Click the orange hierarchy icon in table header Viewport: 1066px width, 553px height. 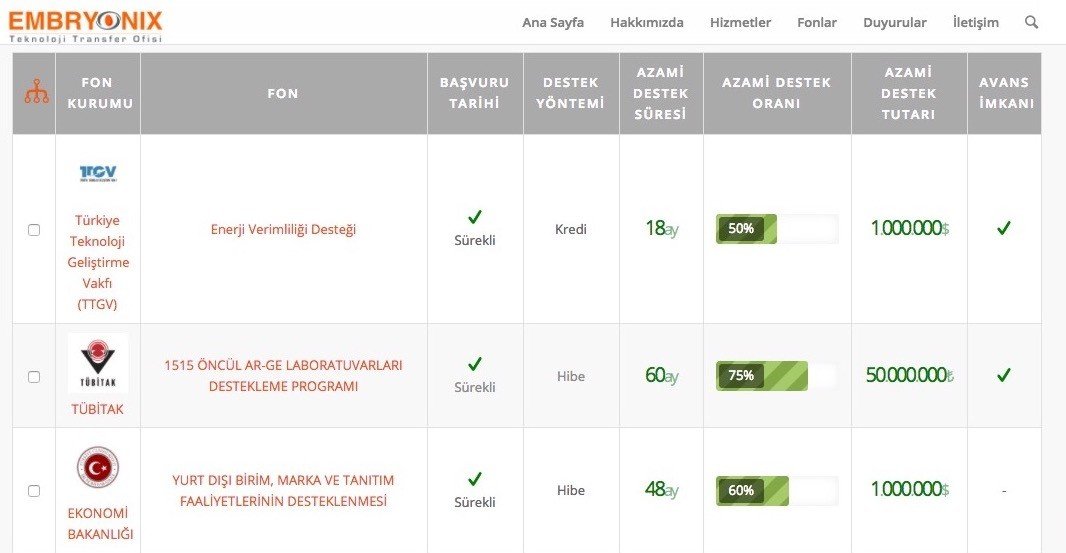point(36,92)
